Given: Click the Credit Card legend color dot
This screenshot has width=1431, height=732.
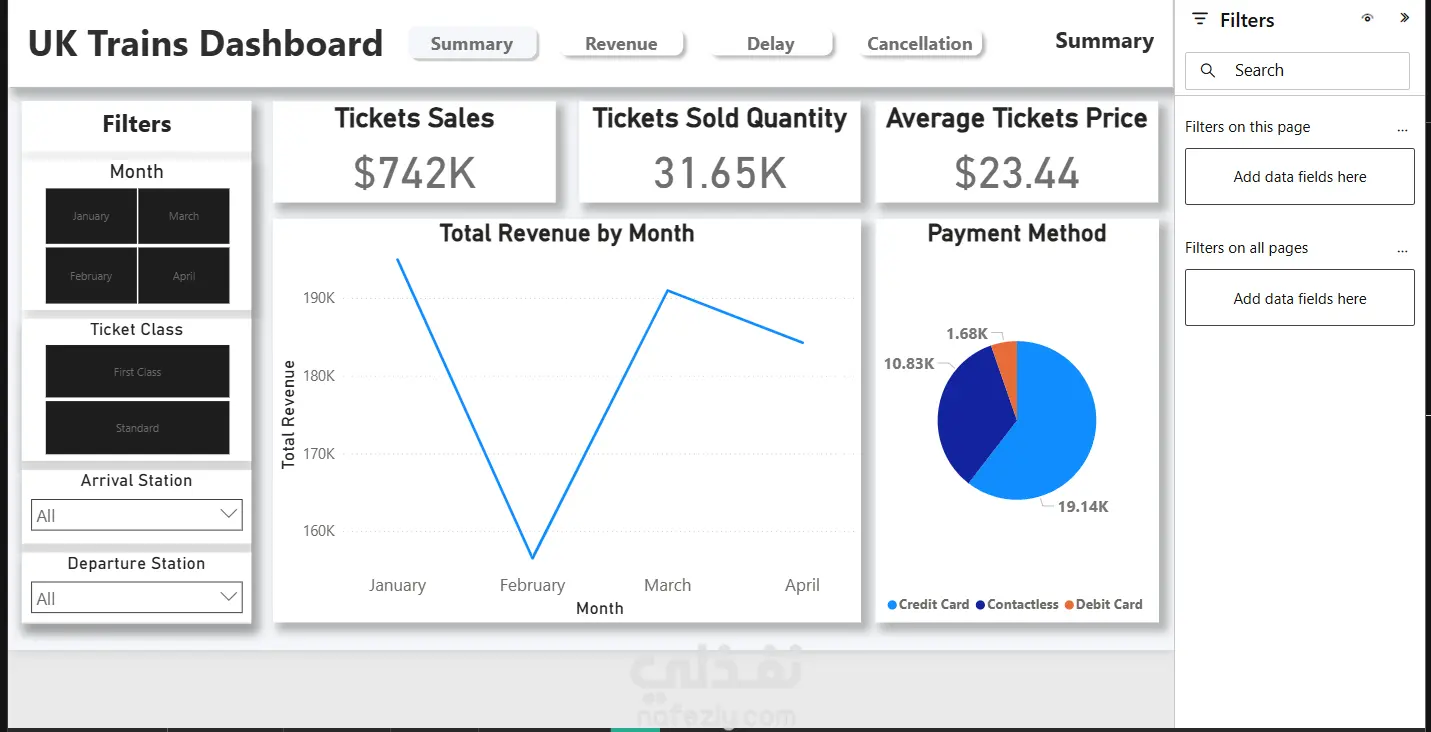Looking at the screenshot, I should [x=892, y=605].
